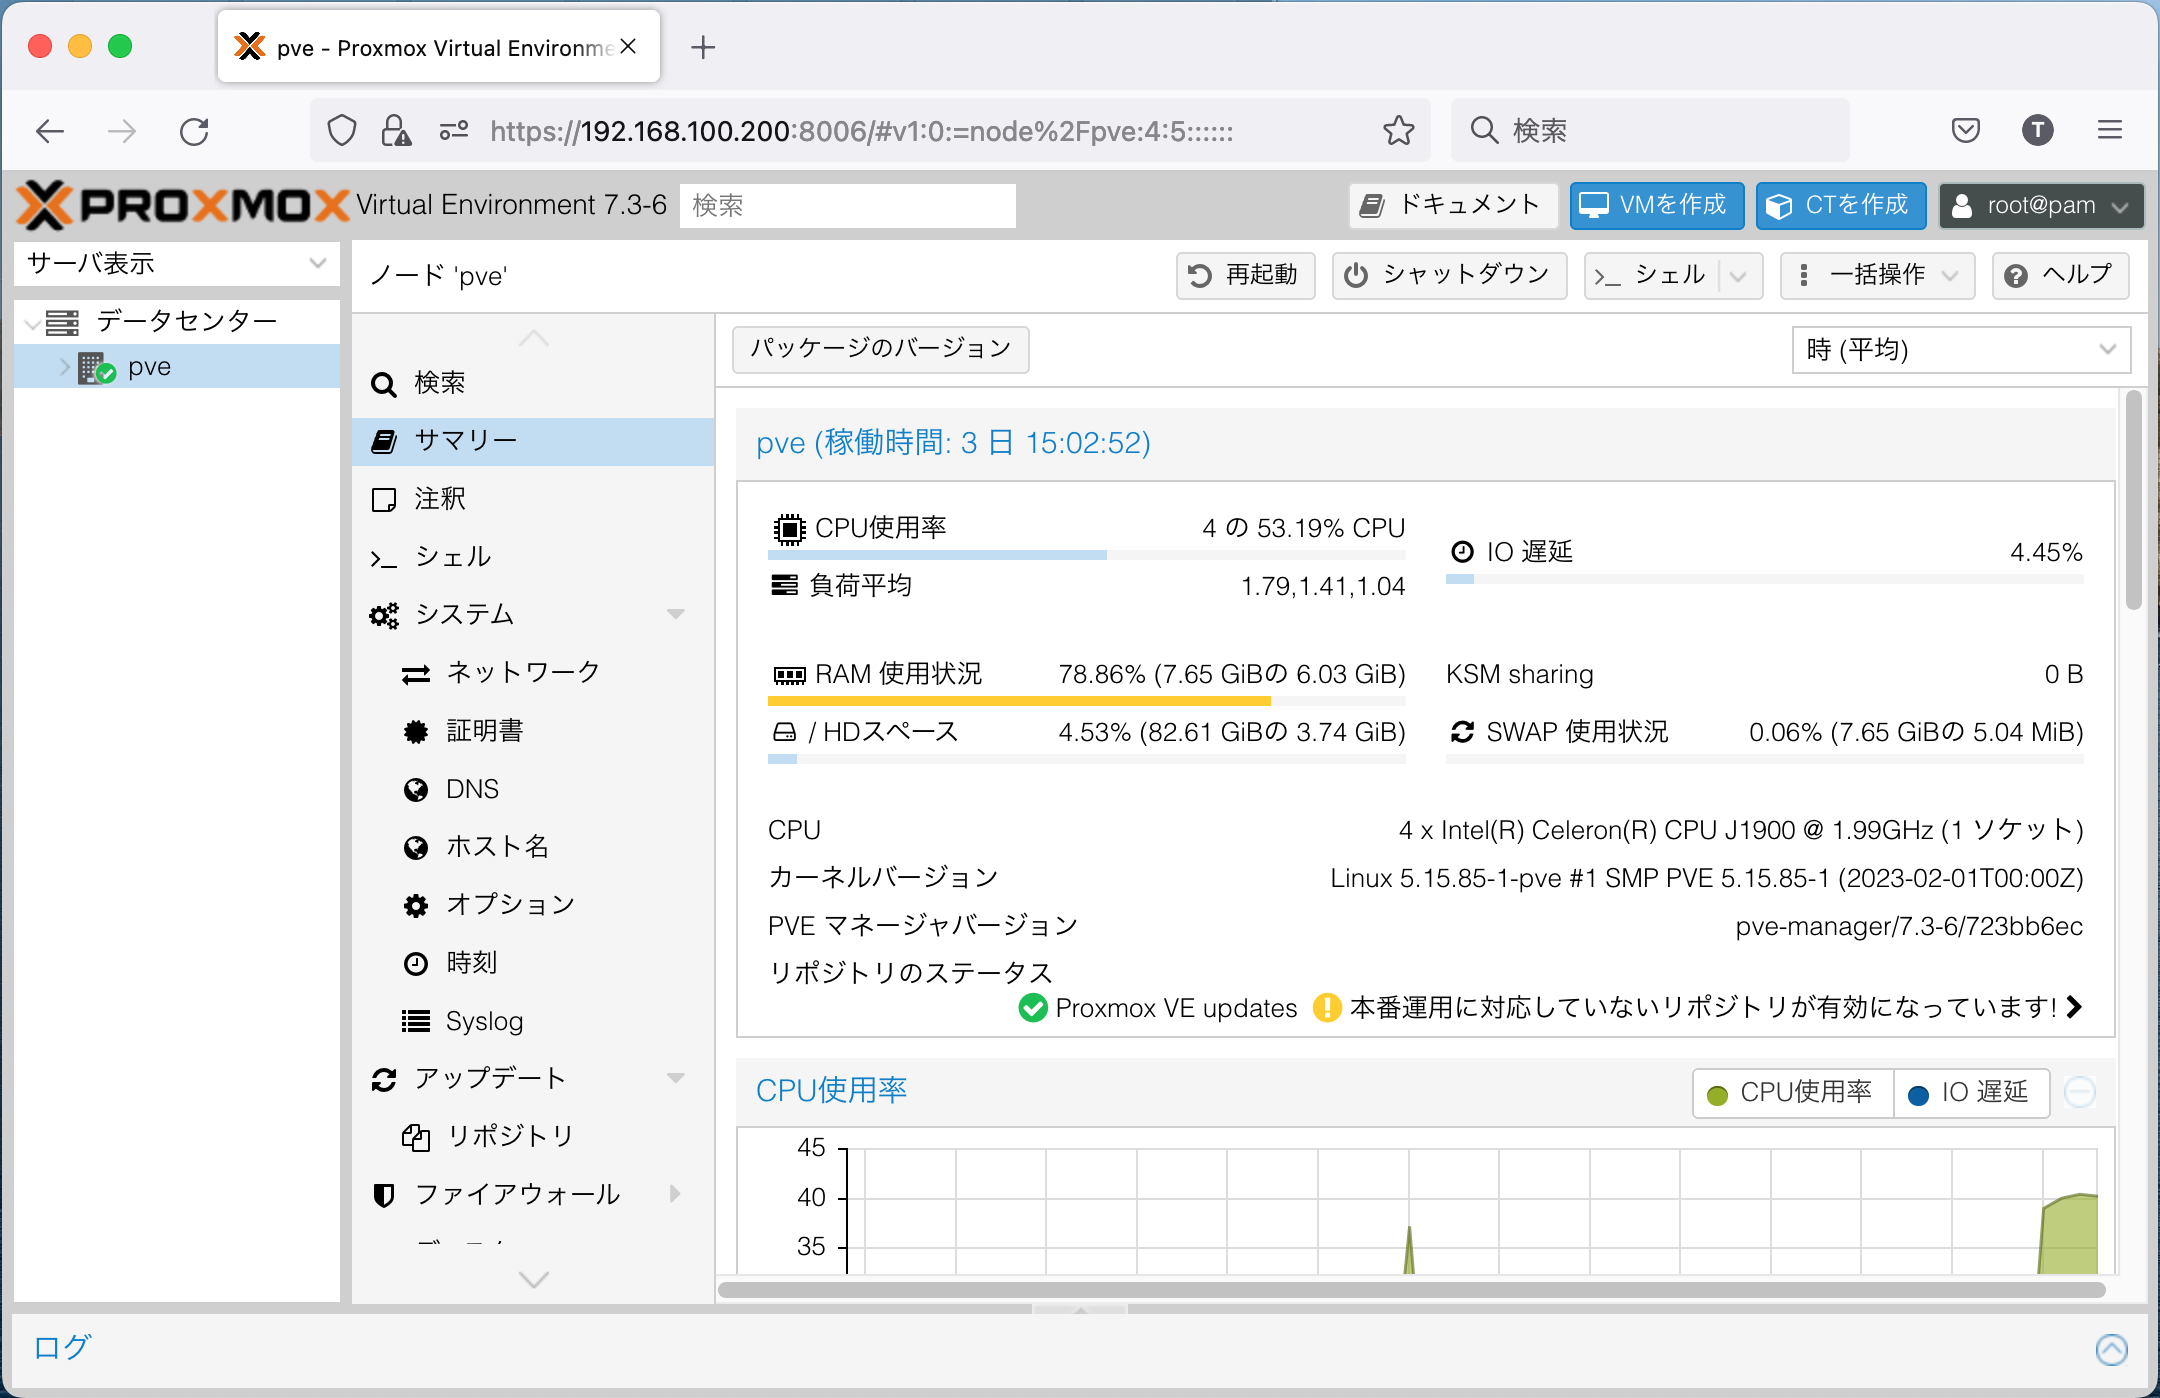This screenshot has width=2160, height=1398.
Task: Expand the ファイアウォール menu section arrow
Action: coord(676,1193)
